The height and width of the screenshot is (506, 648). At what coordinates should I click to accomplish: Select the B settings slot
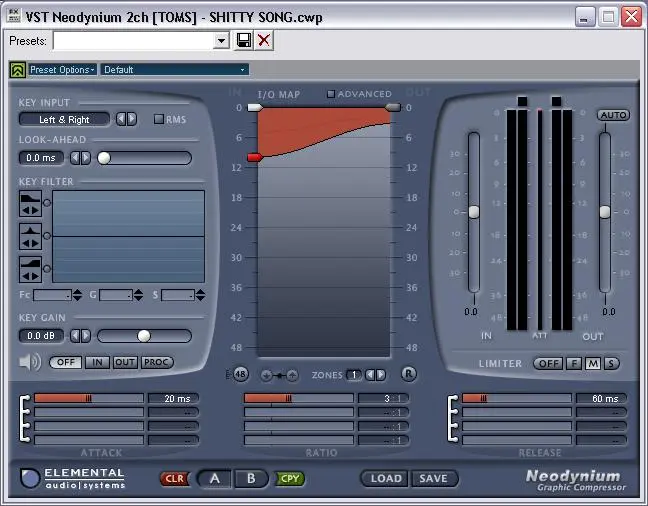pos(251,479)
